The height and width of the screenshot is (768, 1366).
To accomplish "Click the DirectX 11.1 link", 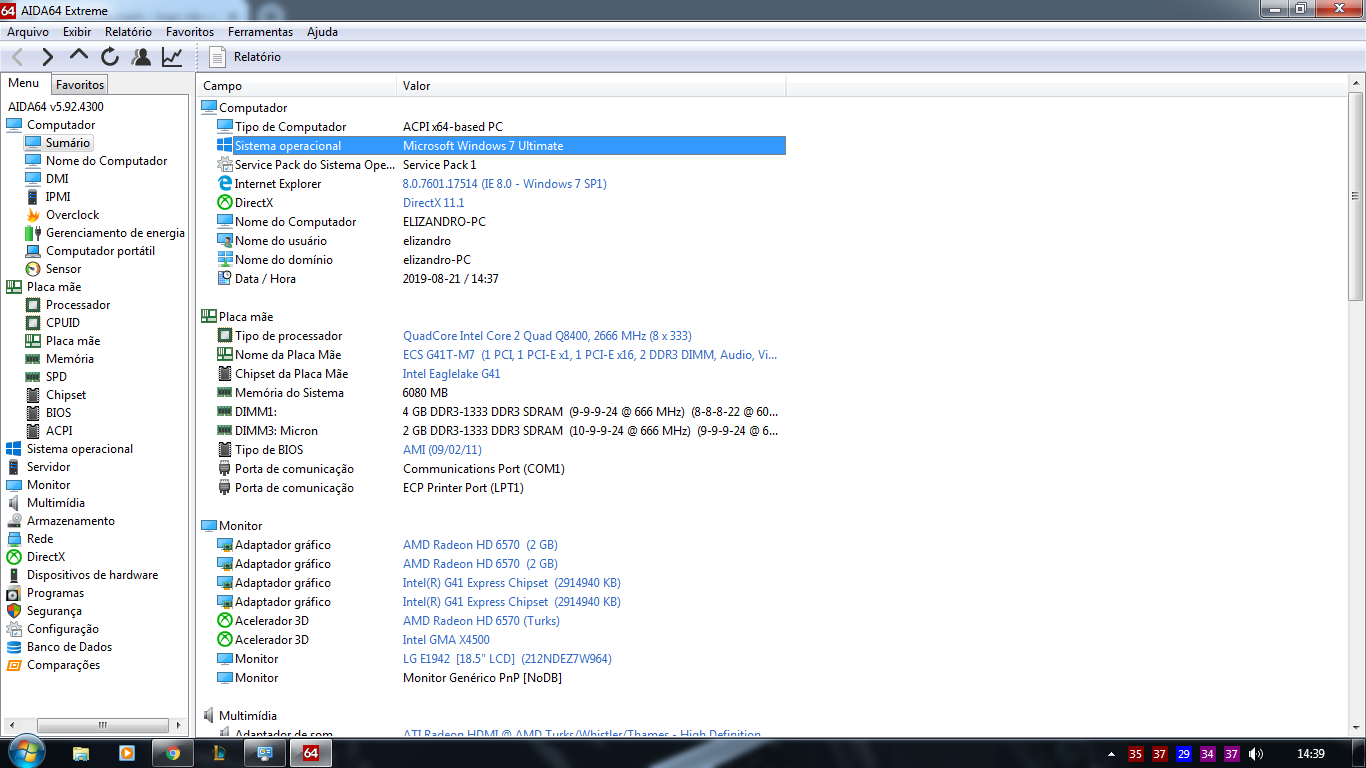I will pos(434,203).
